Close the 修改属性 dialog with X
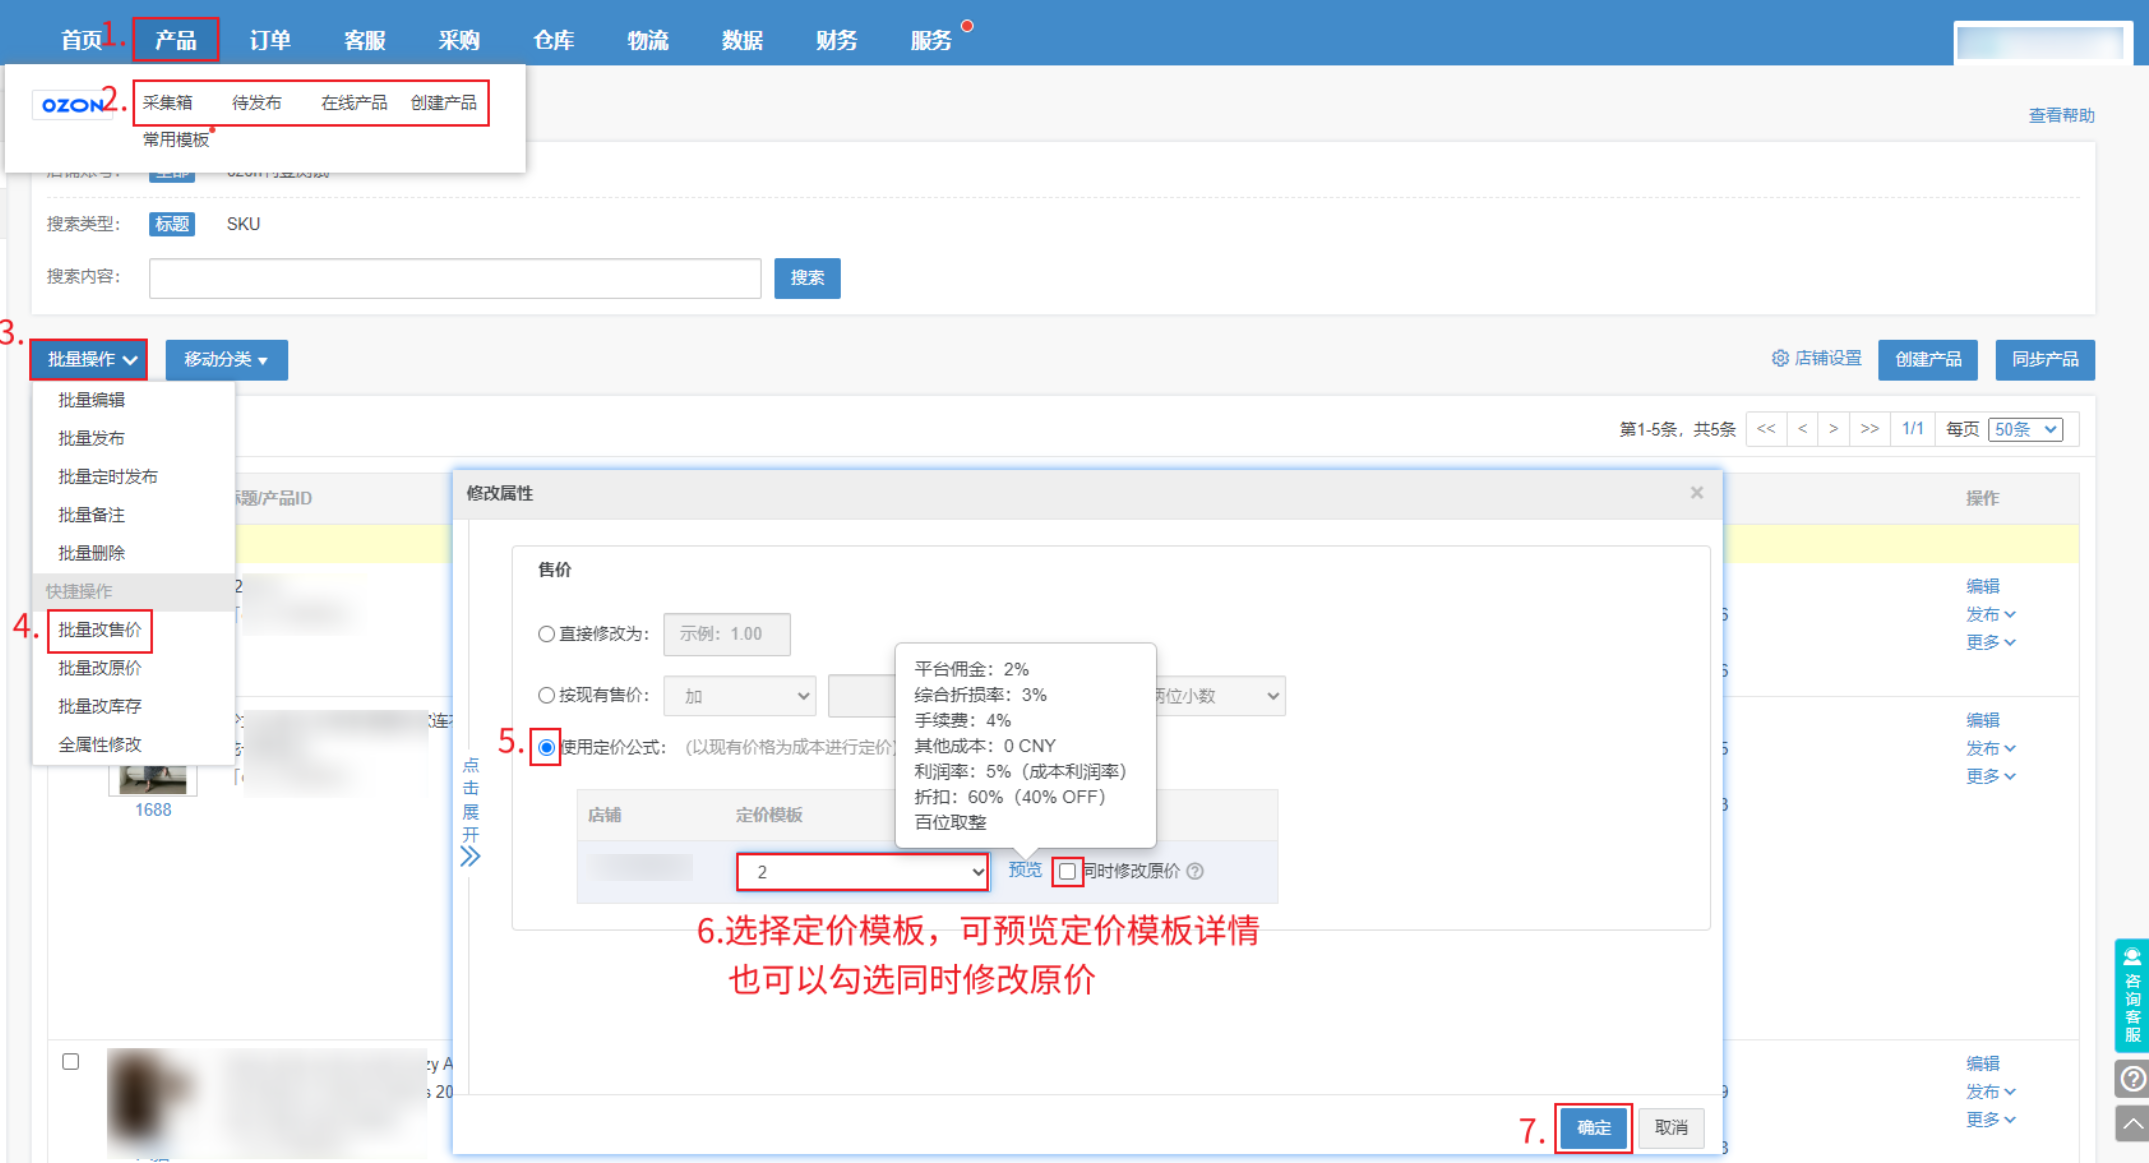 [x=1697, y=492]
